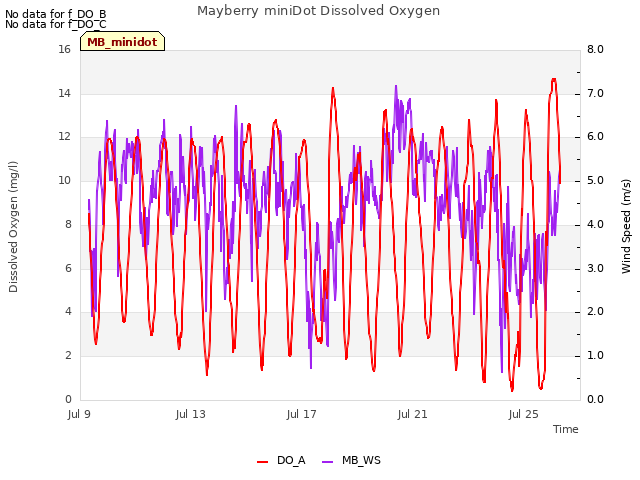Click the Jul 17 x-axis tick label
This screenshot has width=640, height=480.
(x=302, y=414)
